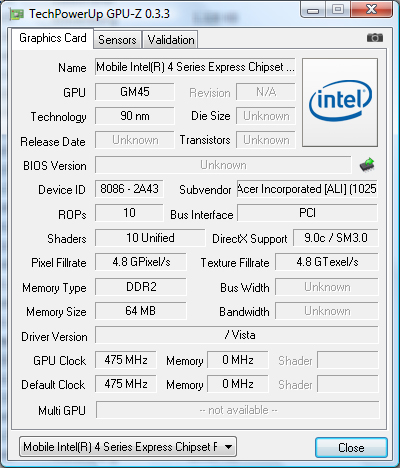400x468 pixels.
Task: Expand the graphics adapter dropdown arrow
Action: click(x=229, y=447)
